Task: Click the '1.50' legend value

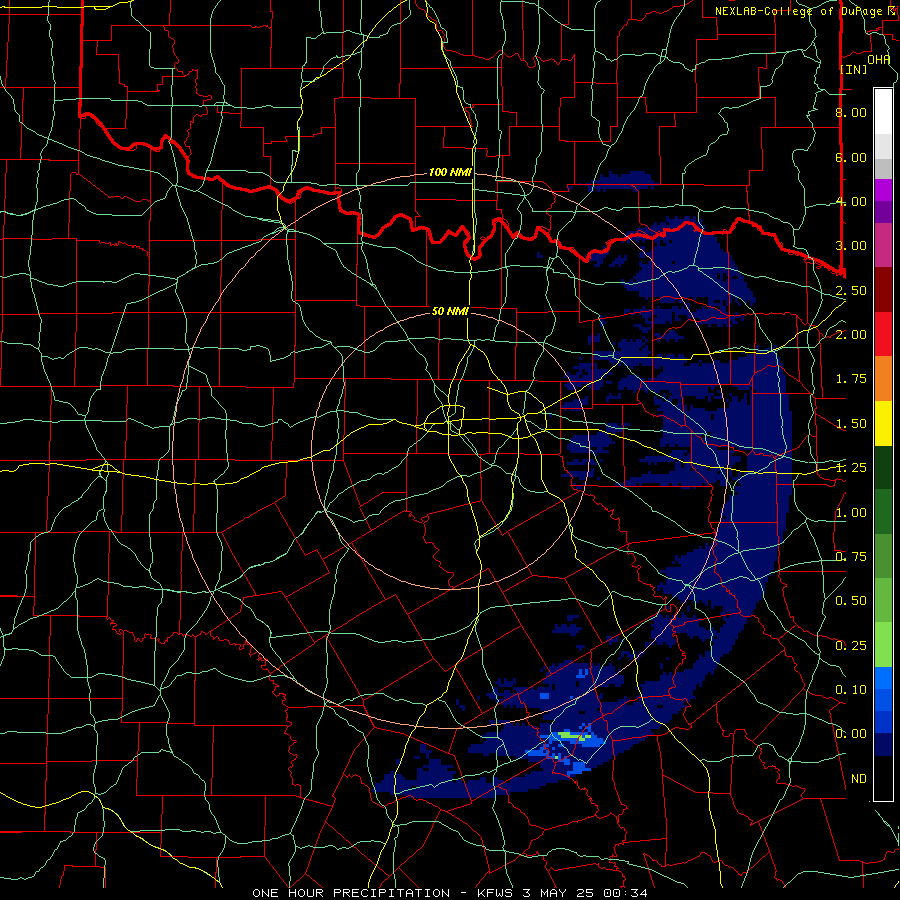Action: point(851,424)
